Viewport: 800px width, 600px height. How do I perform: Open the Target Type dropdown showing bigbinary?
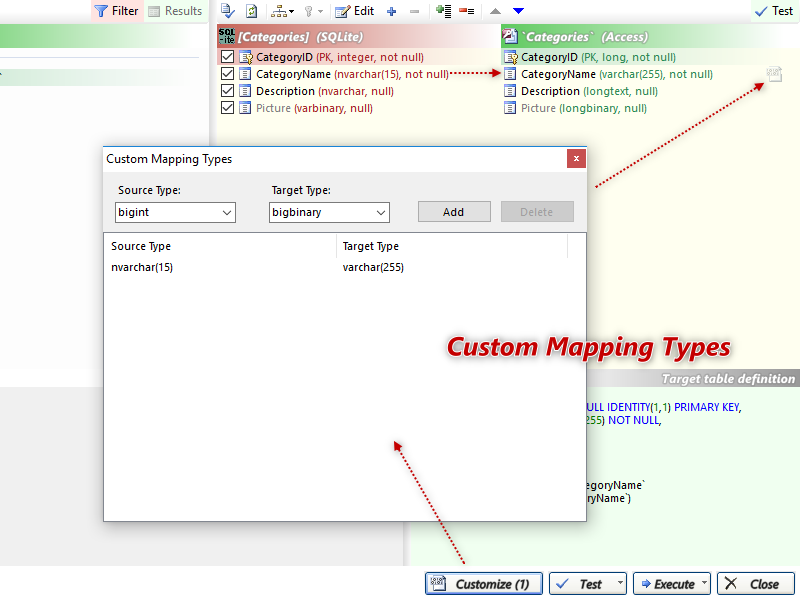point(330,212)
